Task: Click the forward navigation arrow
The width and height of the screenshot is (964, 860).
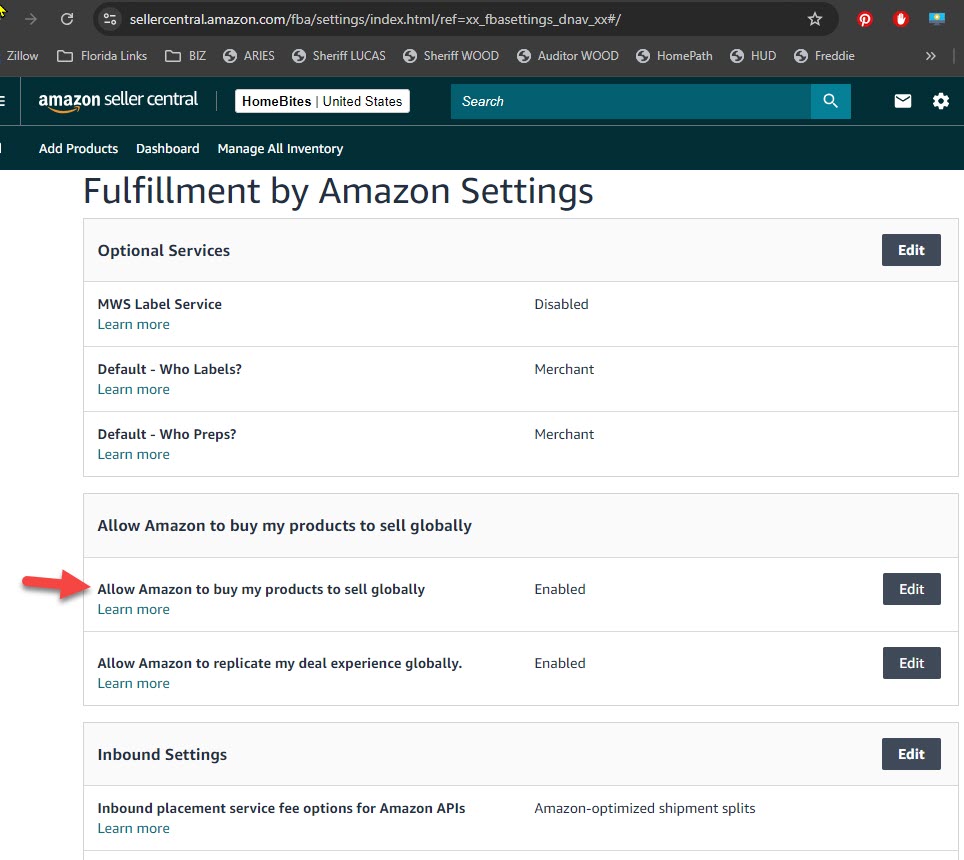Action: [x=31, y=19]
